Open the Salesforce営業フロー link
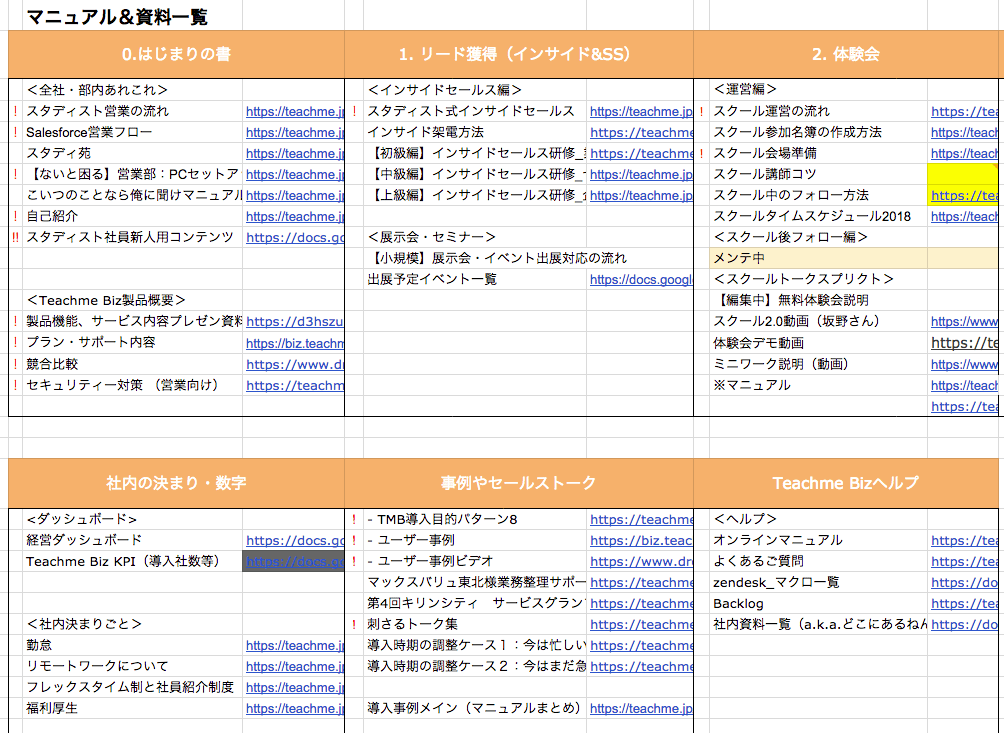The image size is (1004, 733). (x=295, y=133)
